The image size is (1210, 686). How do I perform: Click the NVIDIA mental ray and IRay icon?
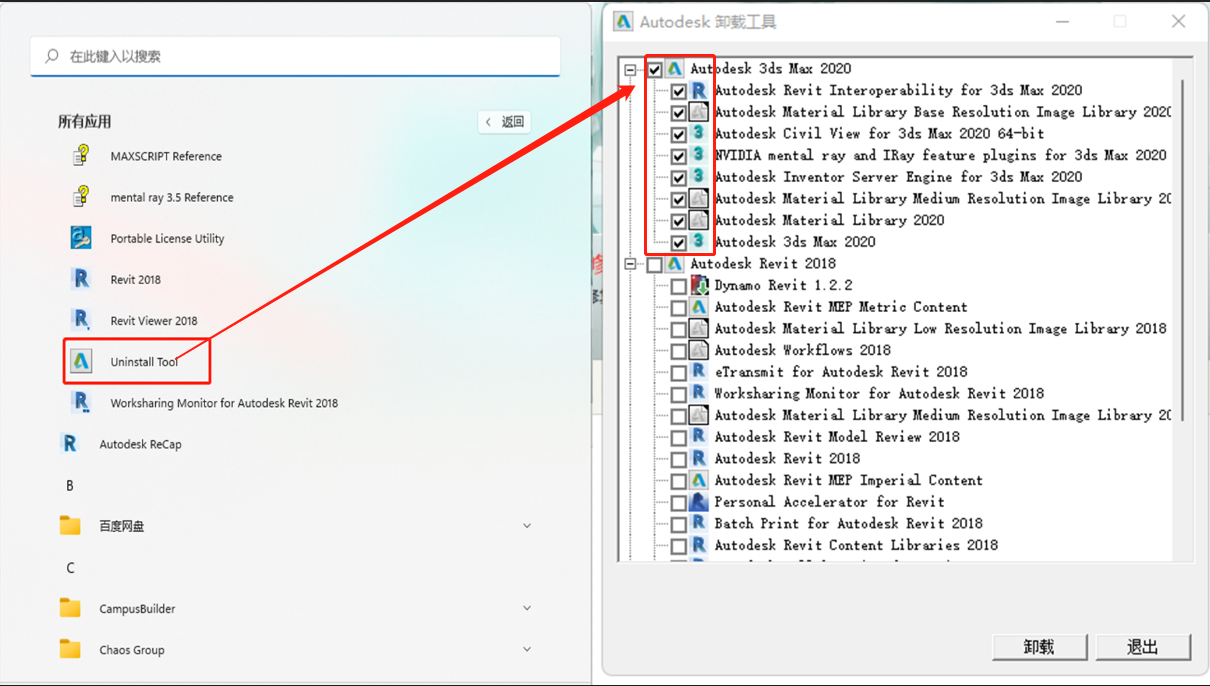[699, 155]
